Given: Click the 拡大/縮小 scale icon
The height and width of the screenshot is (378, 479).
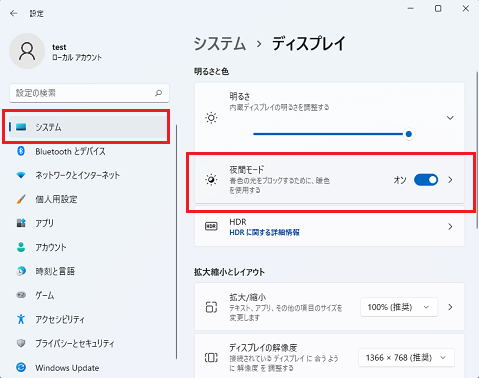Looking at the screenshot, I should tap(211, 307).
